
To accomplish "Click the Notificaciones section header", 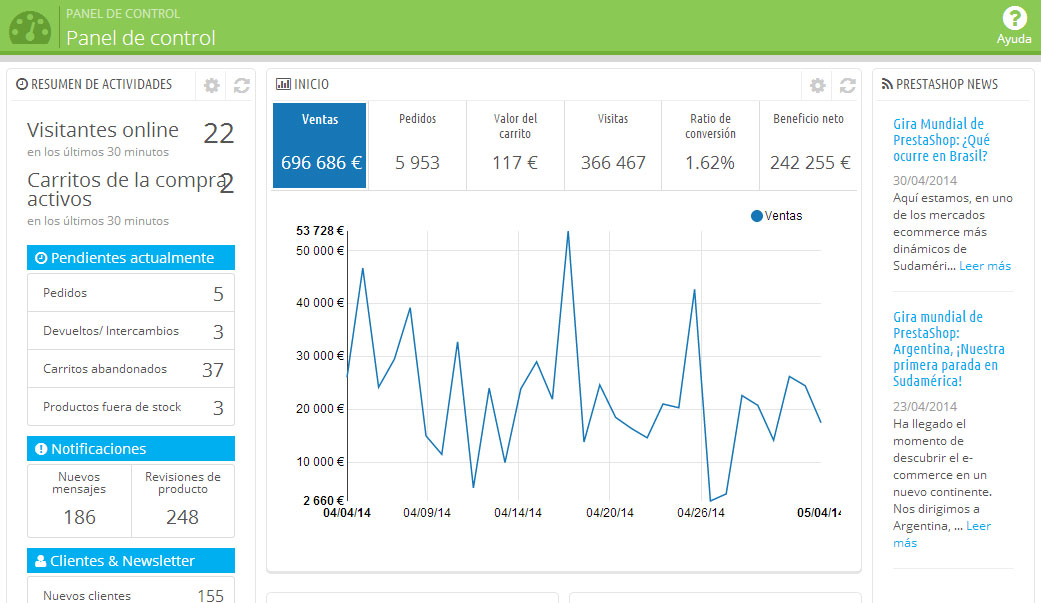I will 131,448.
